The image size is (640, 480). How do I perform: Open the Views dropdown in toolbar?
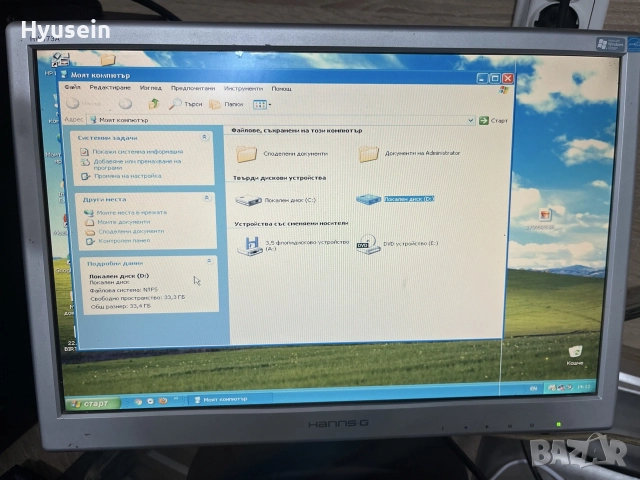(x=262, y=105)
